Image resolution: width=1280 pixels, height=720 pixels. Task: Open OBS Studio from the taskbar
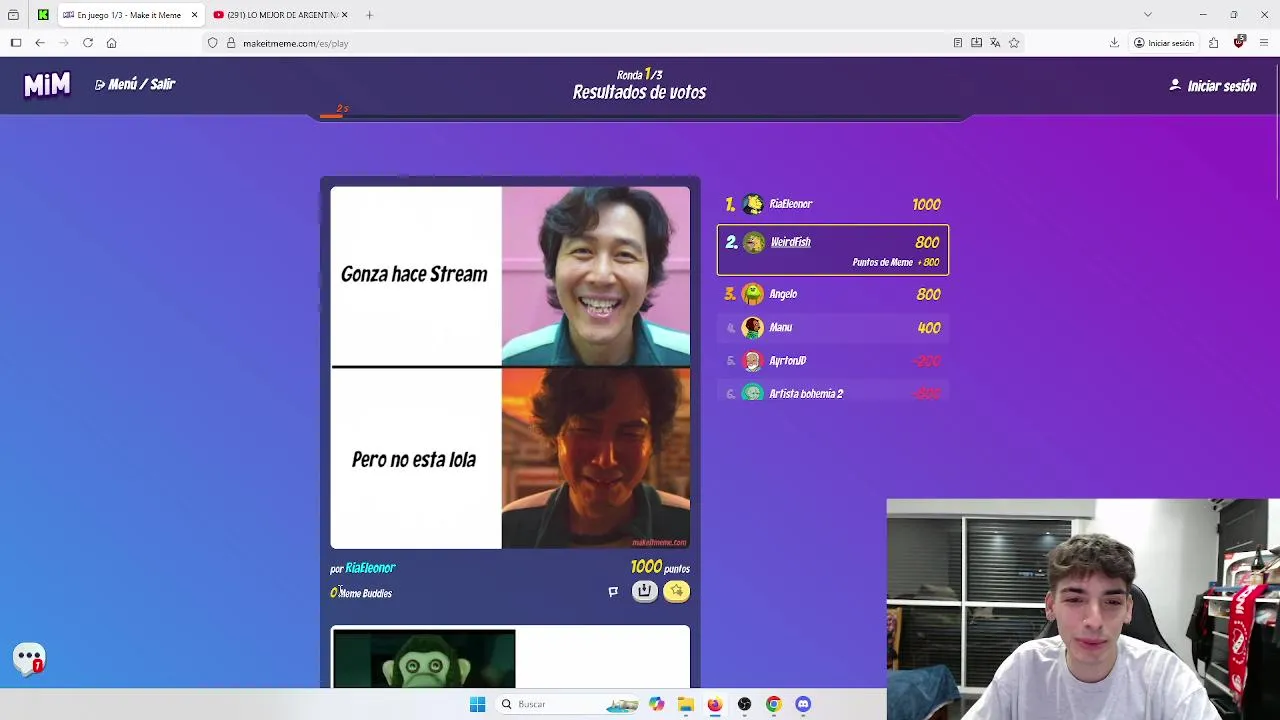[744, 704]
